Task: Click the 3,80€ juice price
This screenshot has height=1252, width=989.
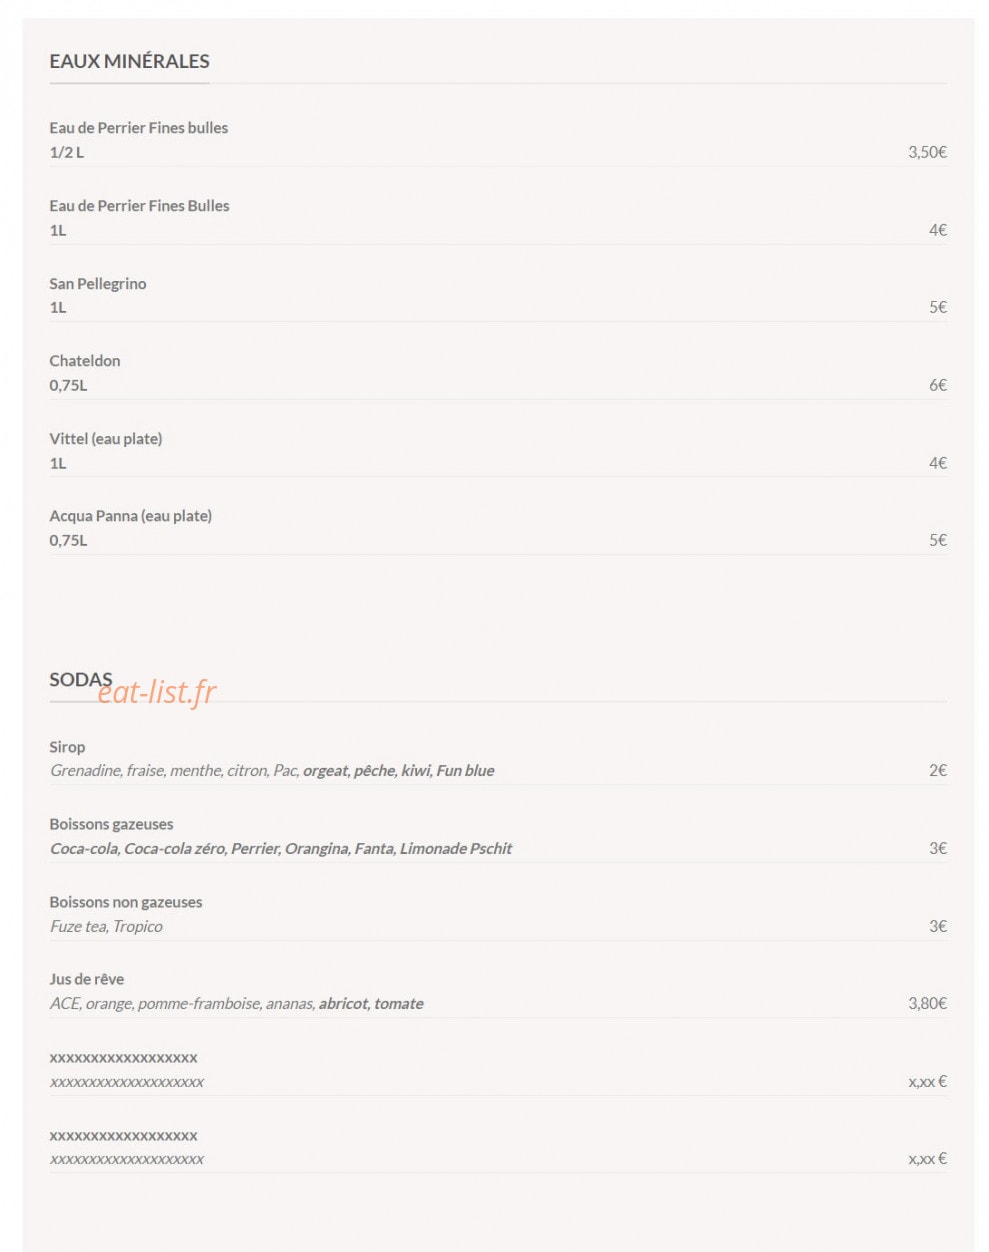Action: pos(927,1003)
